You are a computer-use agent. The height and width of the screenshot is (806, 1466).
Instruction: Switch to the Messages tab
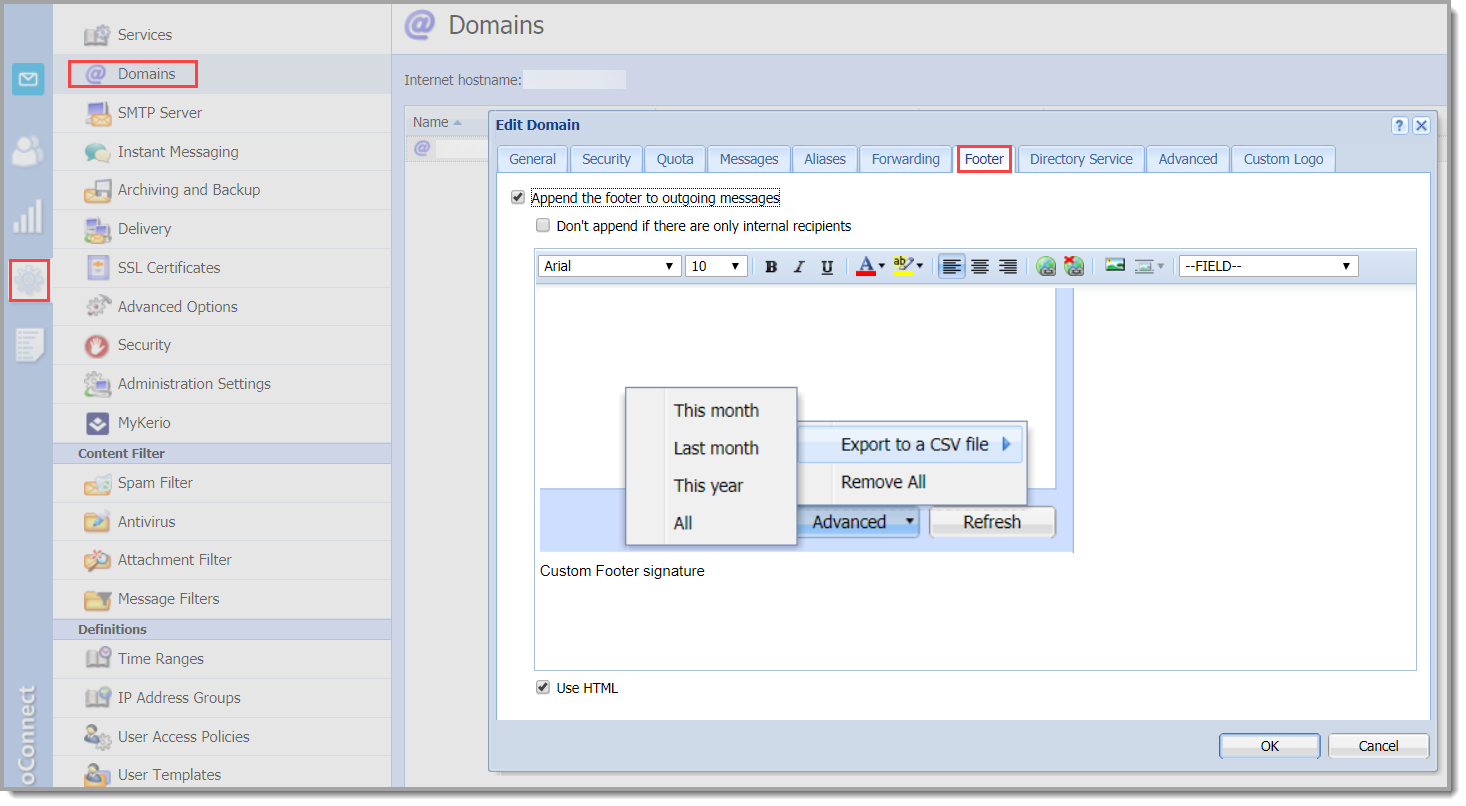tap(749, 159)
